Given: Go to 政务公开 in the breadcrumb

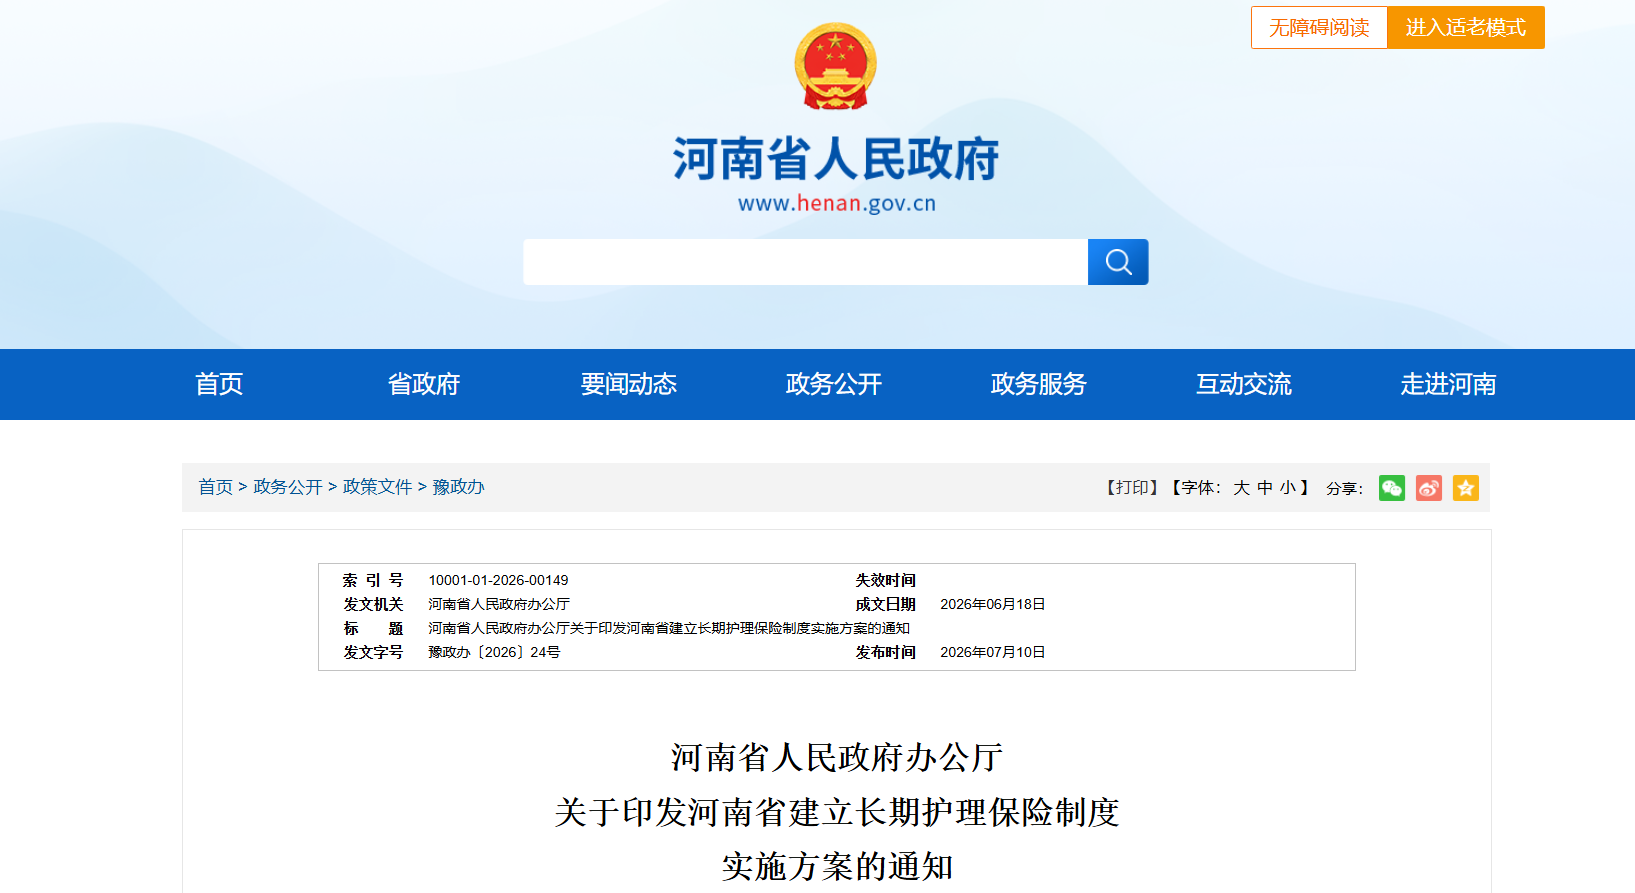Looking at the screenshot, I should 288,487.
